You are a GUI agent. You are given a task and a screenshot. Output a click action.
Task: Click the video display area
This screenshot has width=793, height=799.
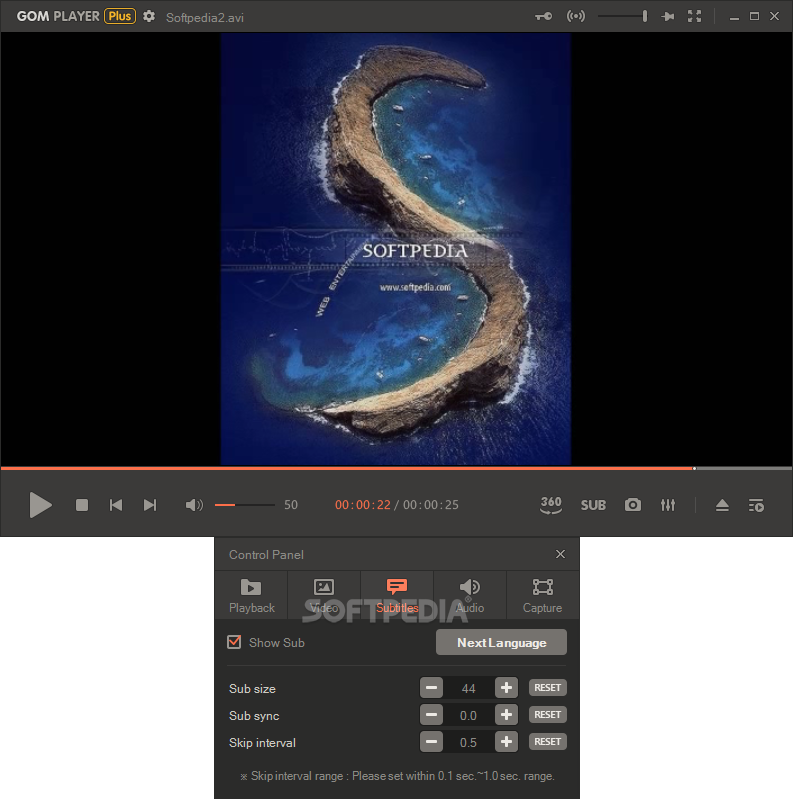point(396,249)
